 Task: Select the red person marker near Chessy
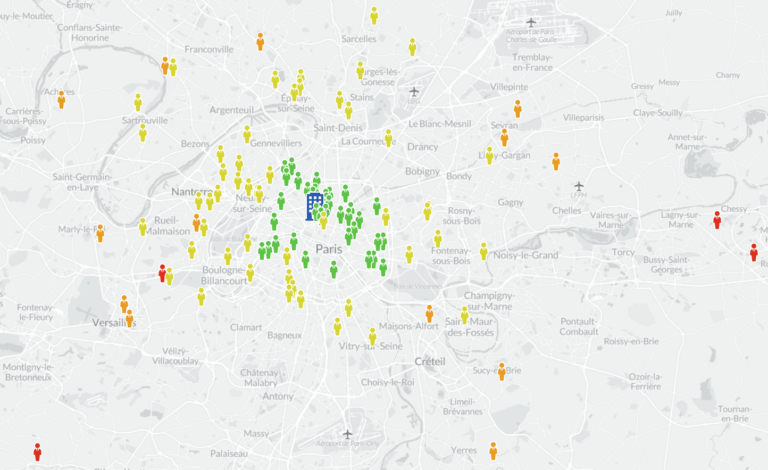717,220
